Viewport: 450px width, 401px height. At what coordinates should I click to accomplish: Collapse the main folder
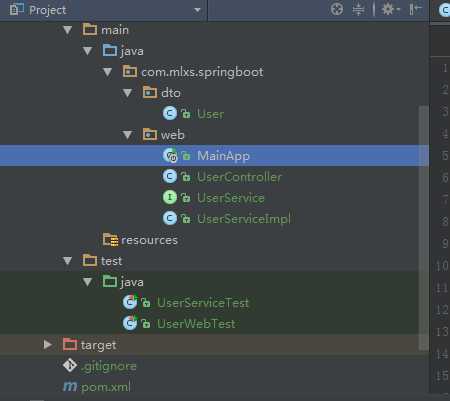coord(68,30)
